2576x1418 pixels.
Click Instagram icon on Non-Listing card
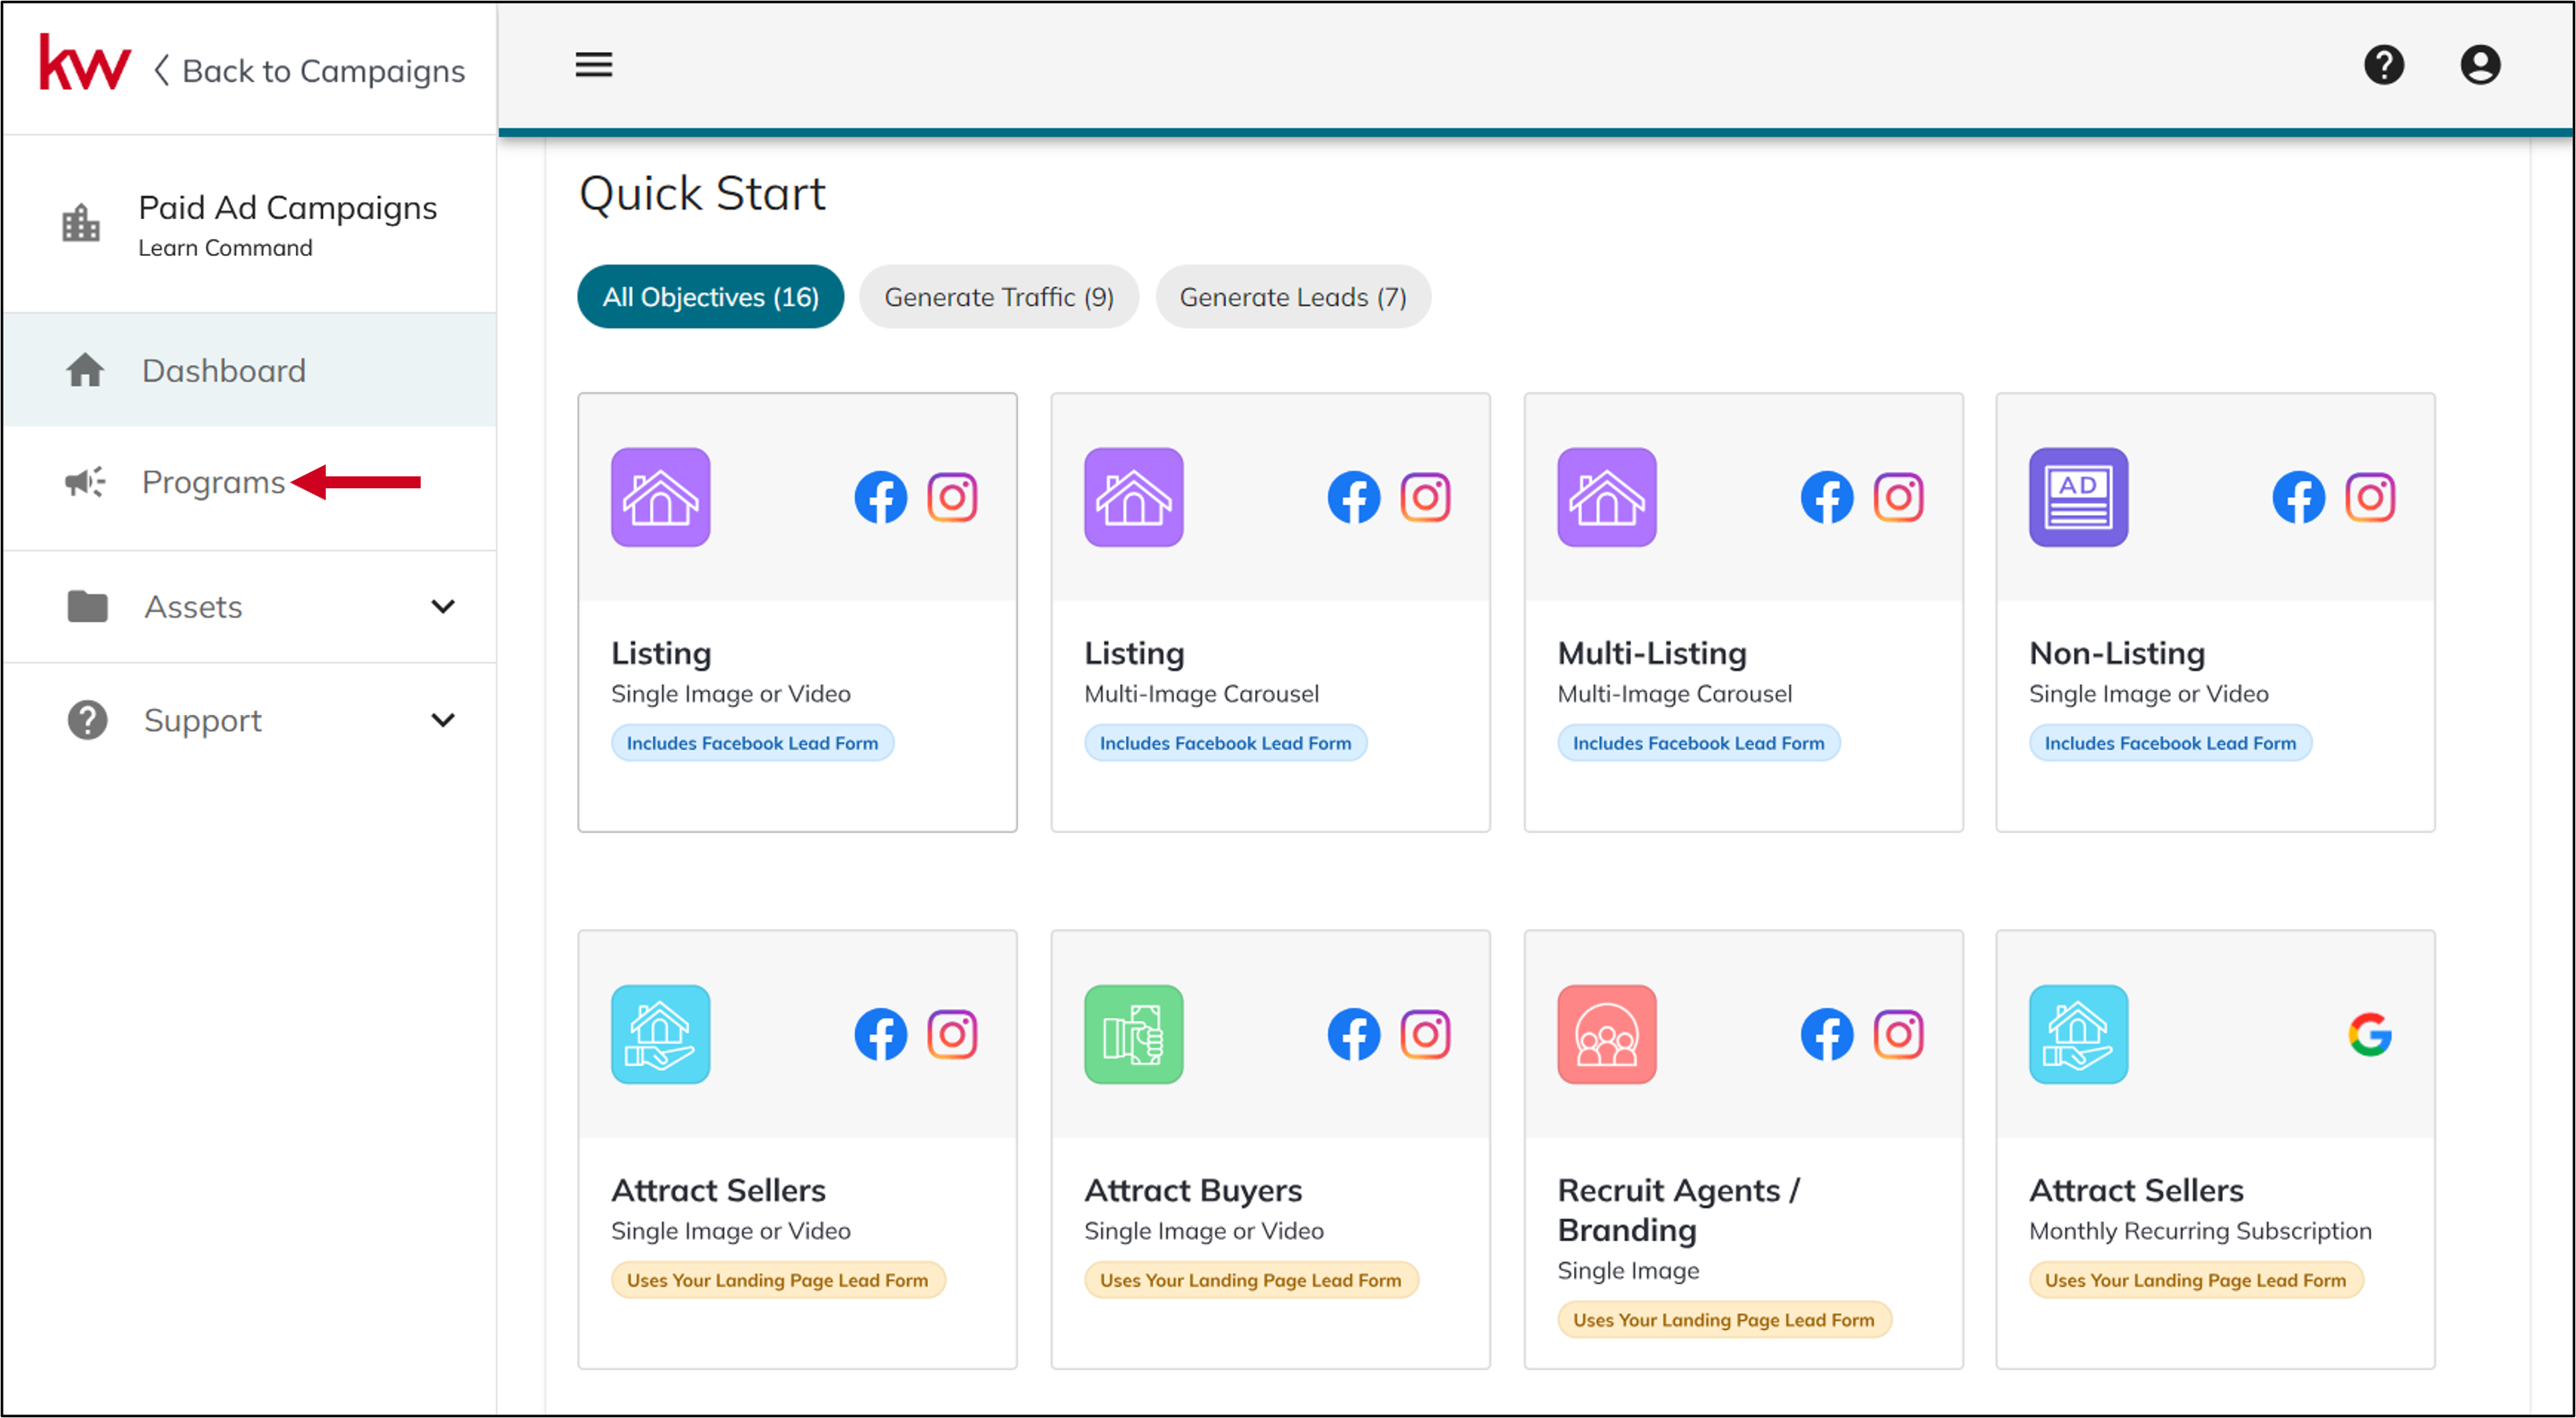(x=2370, y=497)
